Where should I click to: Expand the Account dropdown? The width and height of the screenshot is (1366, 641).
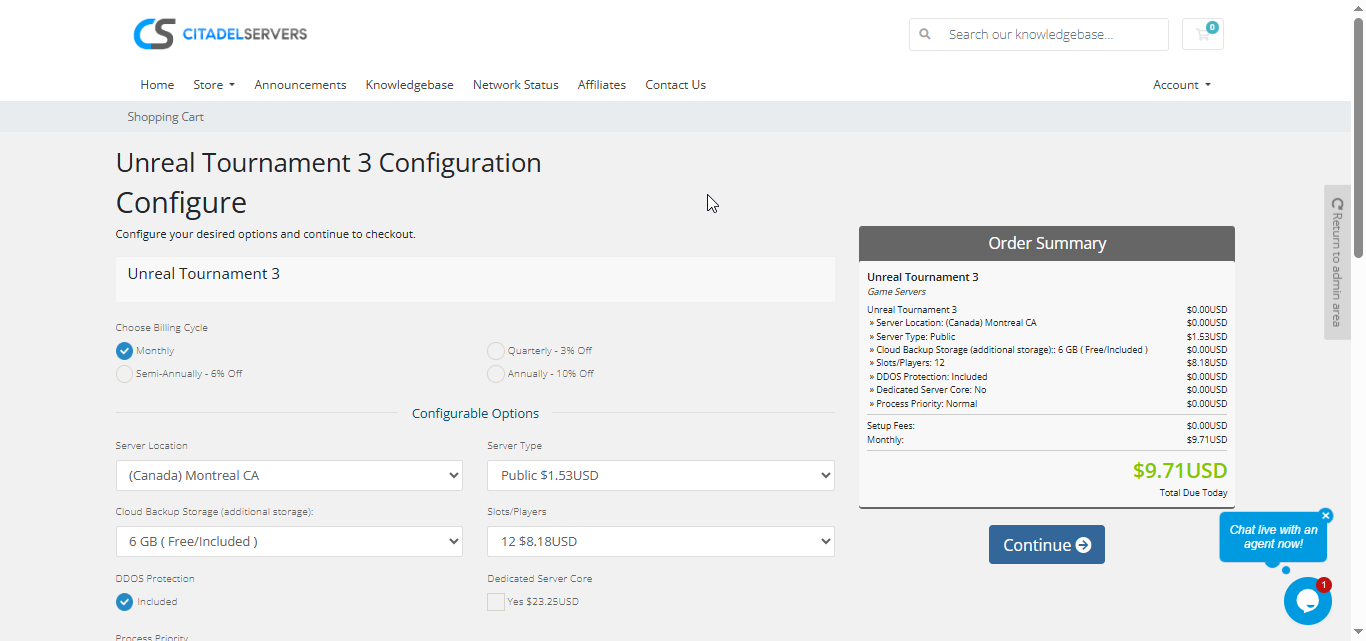[1182, 85]
